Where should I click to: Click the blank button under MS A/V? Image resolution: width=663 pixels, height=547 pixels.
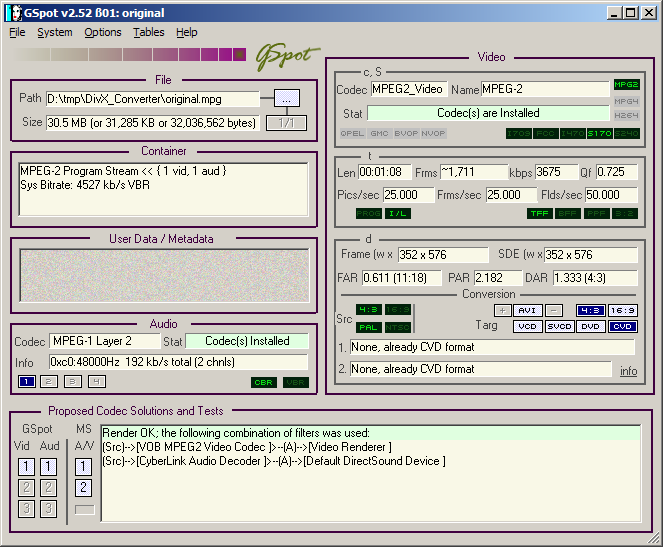85,509
